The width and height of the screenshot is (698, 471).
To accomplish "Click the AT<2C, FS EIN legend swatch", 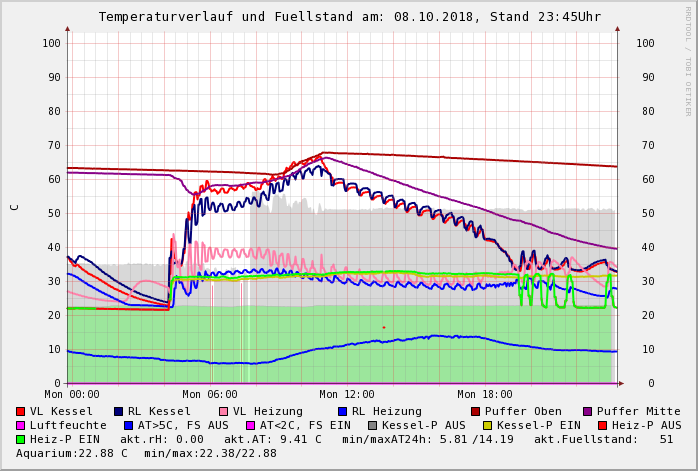I will [x=250, y=425].
